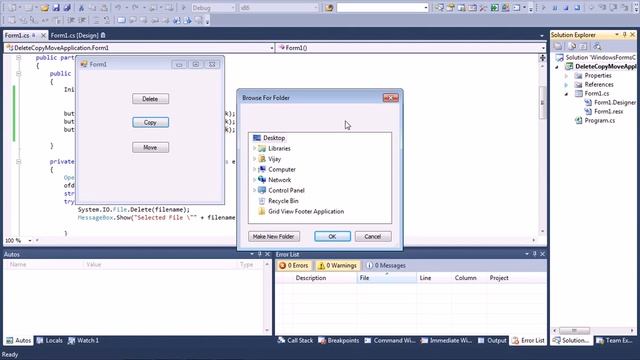Restart debugging from the debug toolbar

(577, 8)
